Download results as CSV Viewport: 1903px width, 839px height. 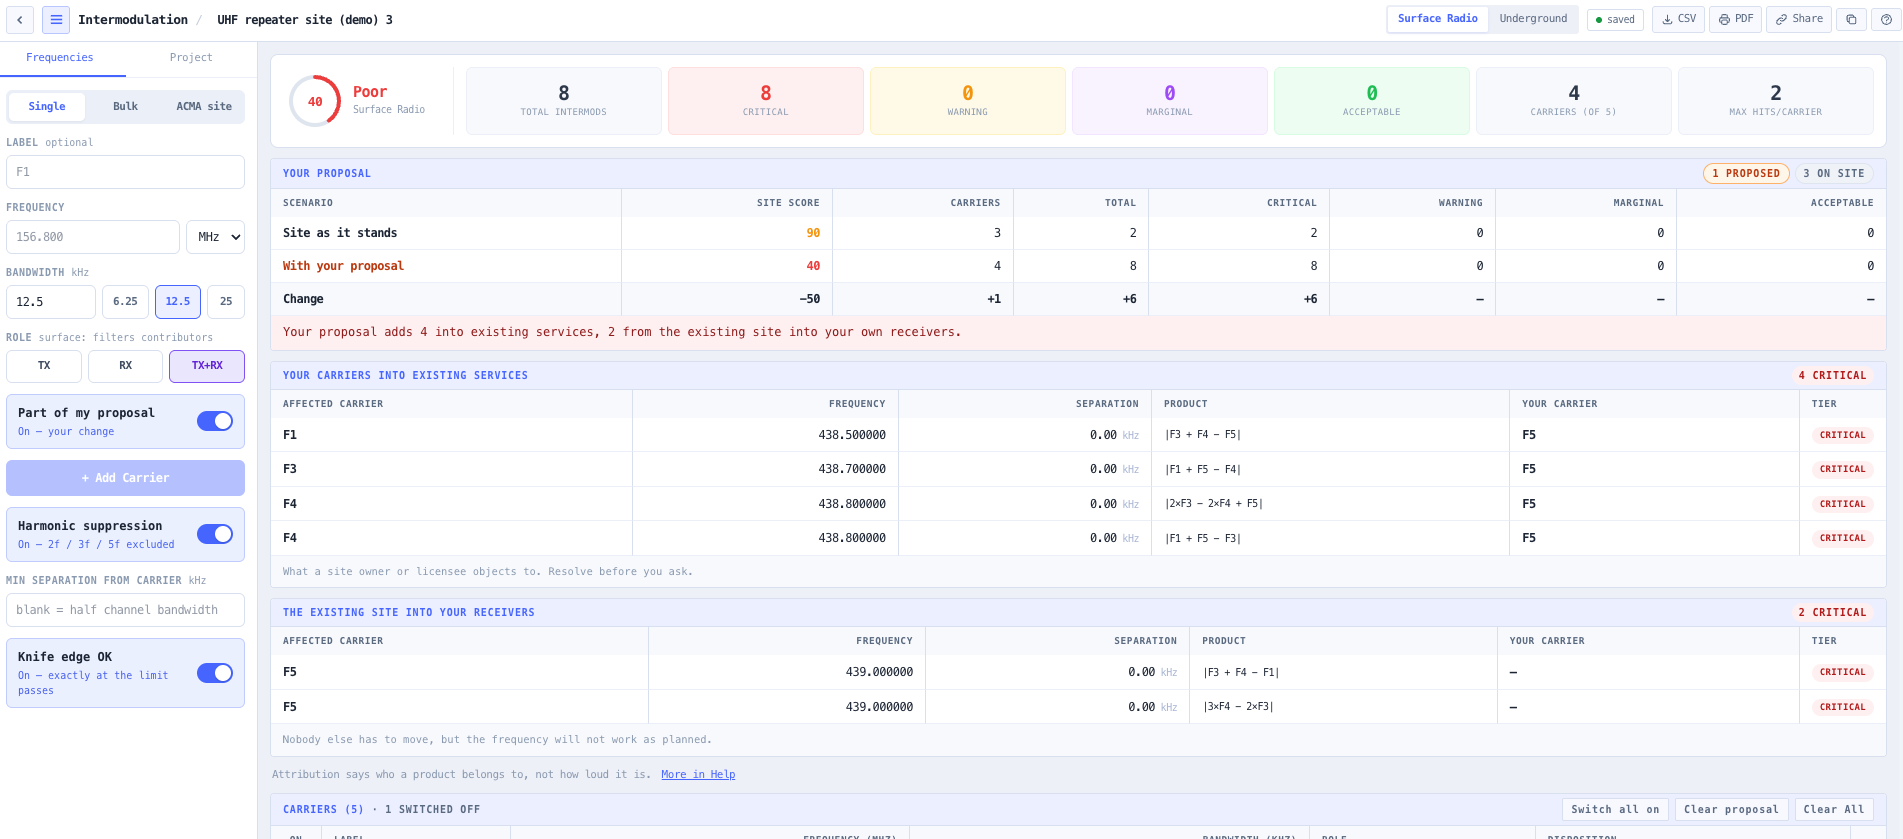[1678, 19]
